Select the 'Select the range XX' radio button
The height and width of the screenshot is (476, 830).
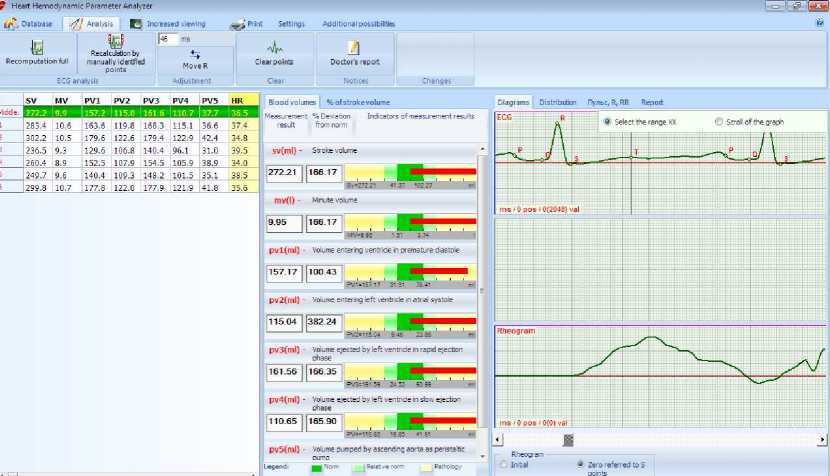tap(607, 122)
